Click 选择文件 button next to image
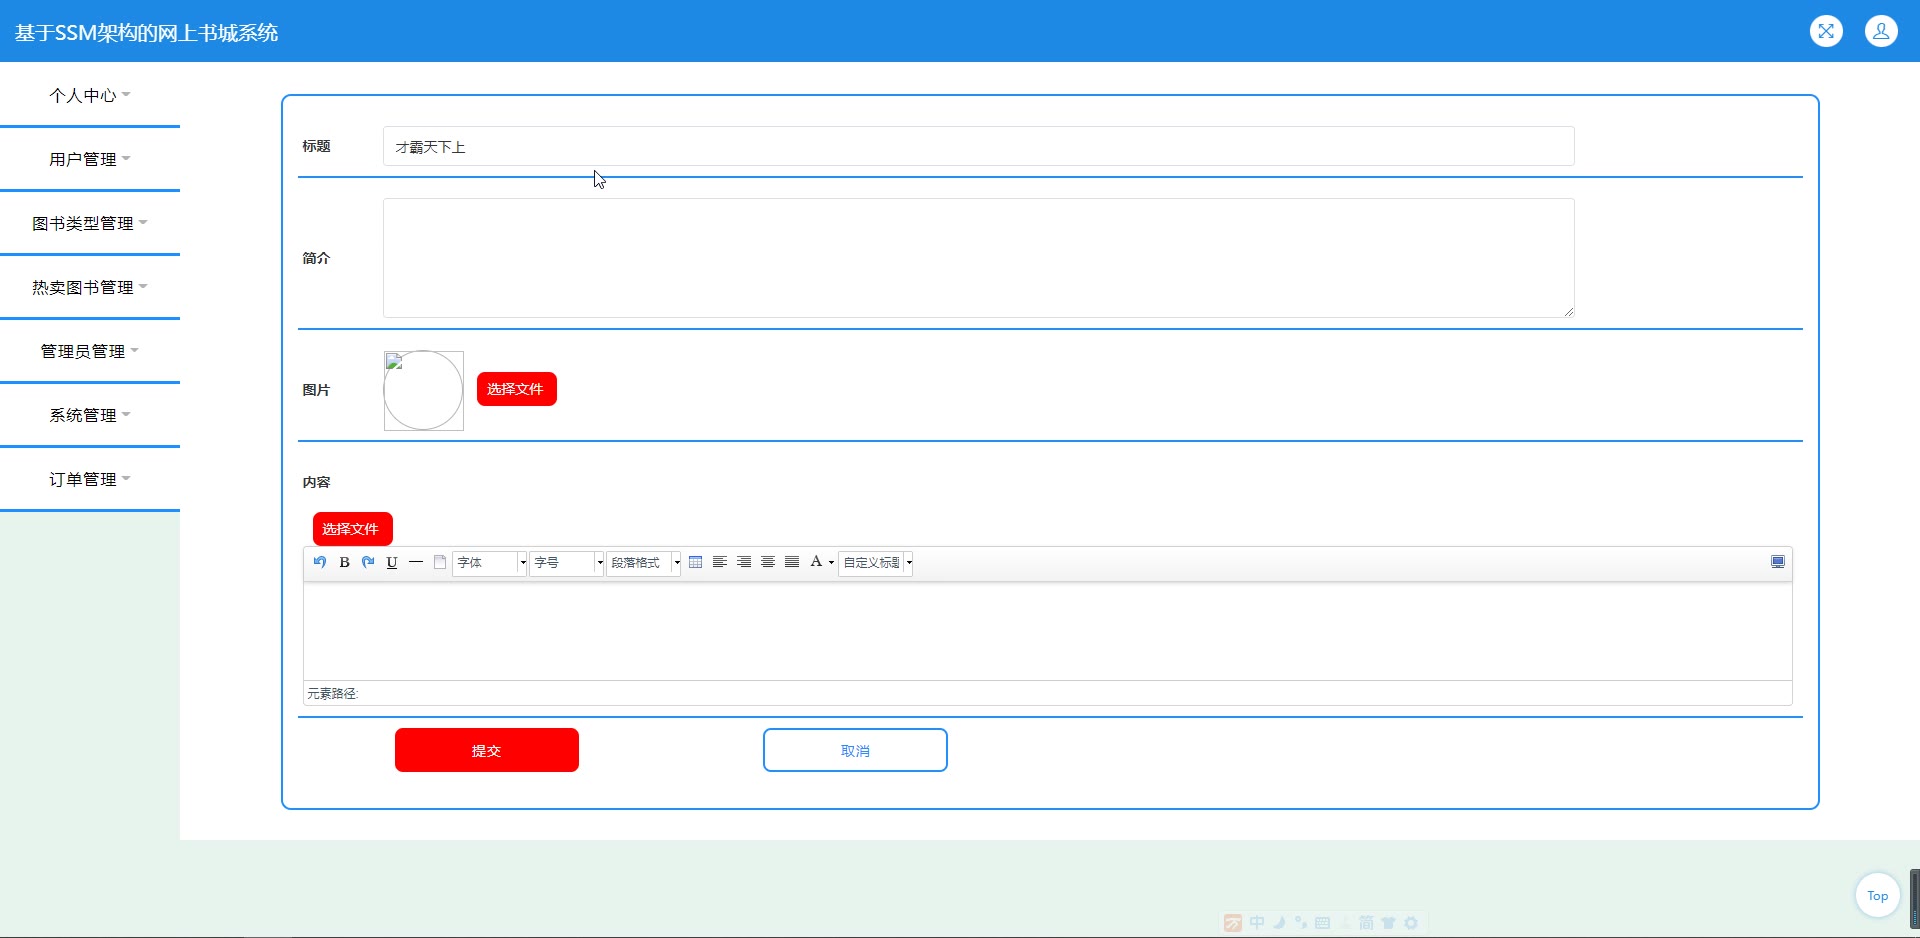 516,389
